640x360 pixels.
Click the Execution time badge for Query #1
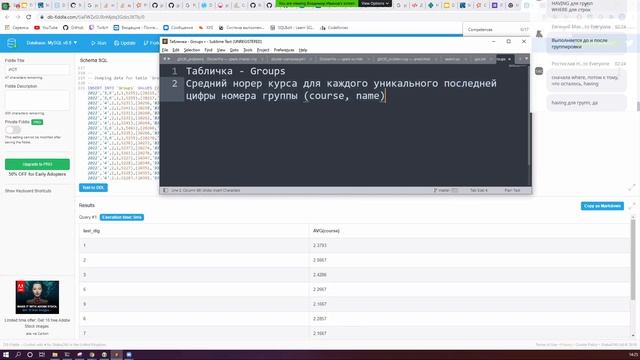point(122,217)
